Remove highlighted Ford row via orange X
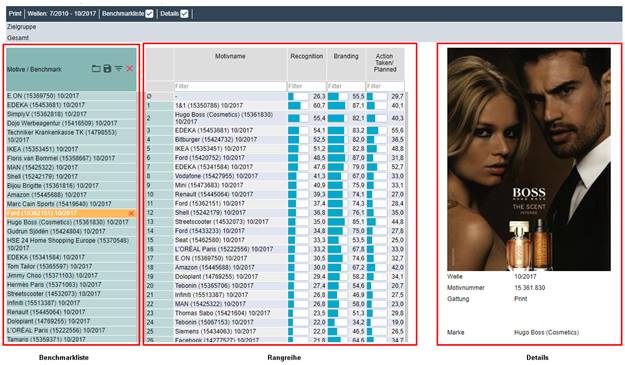Viewport: 625px width, 365px height. (x=131, y=214)
